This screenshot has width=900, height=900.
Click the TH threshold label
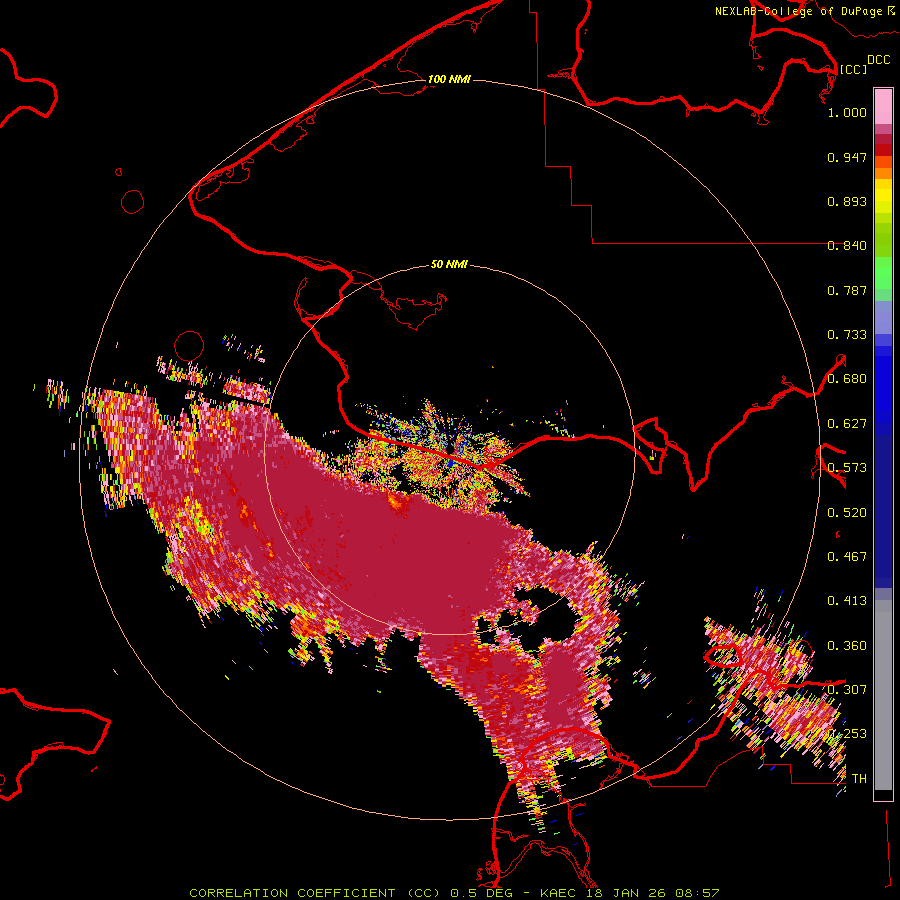pos(859,779)
